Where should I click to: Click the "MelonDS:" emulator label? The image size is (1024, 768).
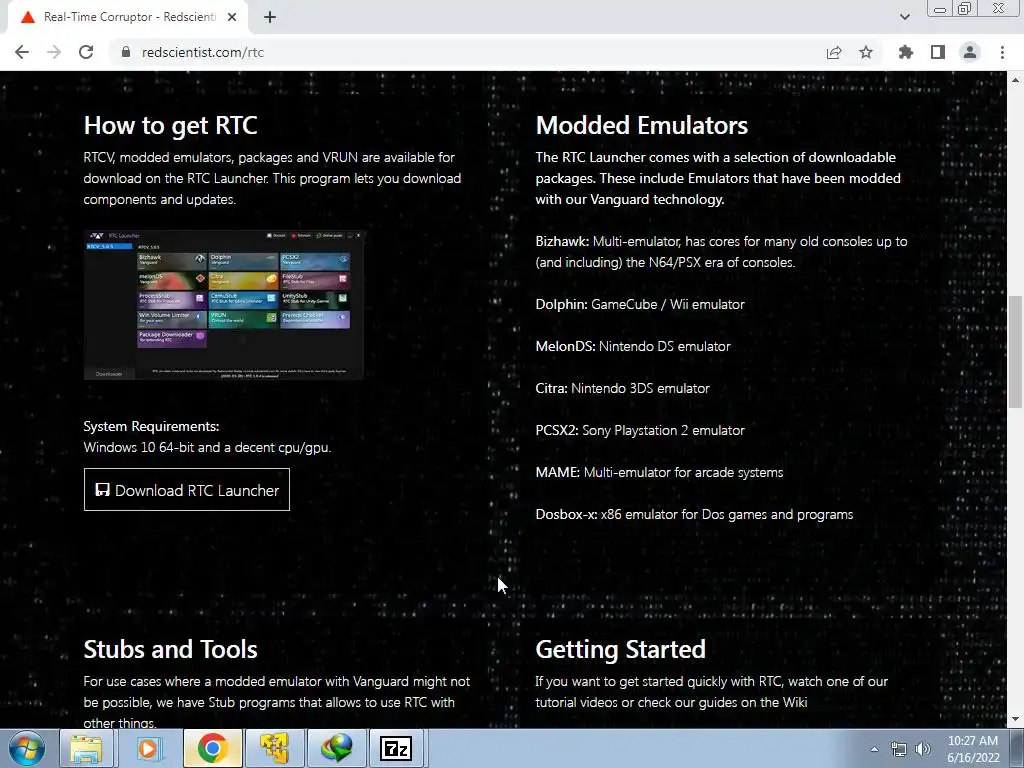click(566, 346)
